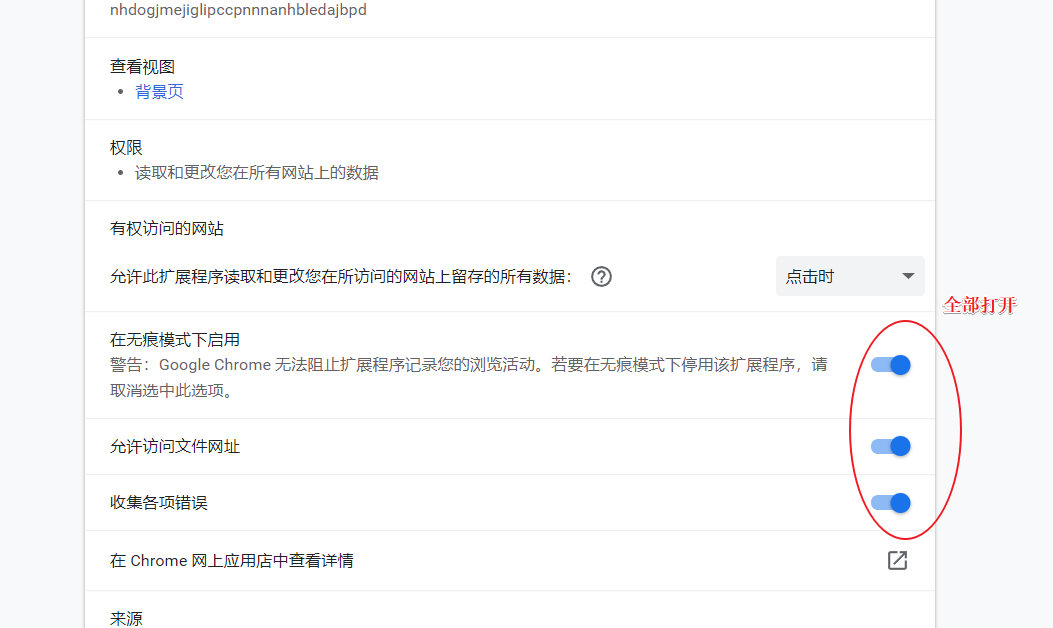Screen dimensions: 1053x628
Task: Click the 允许访问文件网址 label text
Action: pyautogui.click(x=175, y=446)
